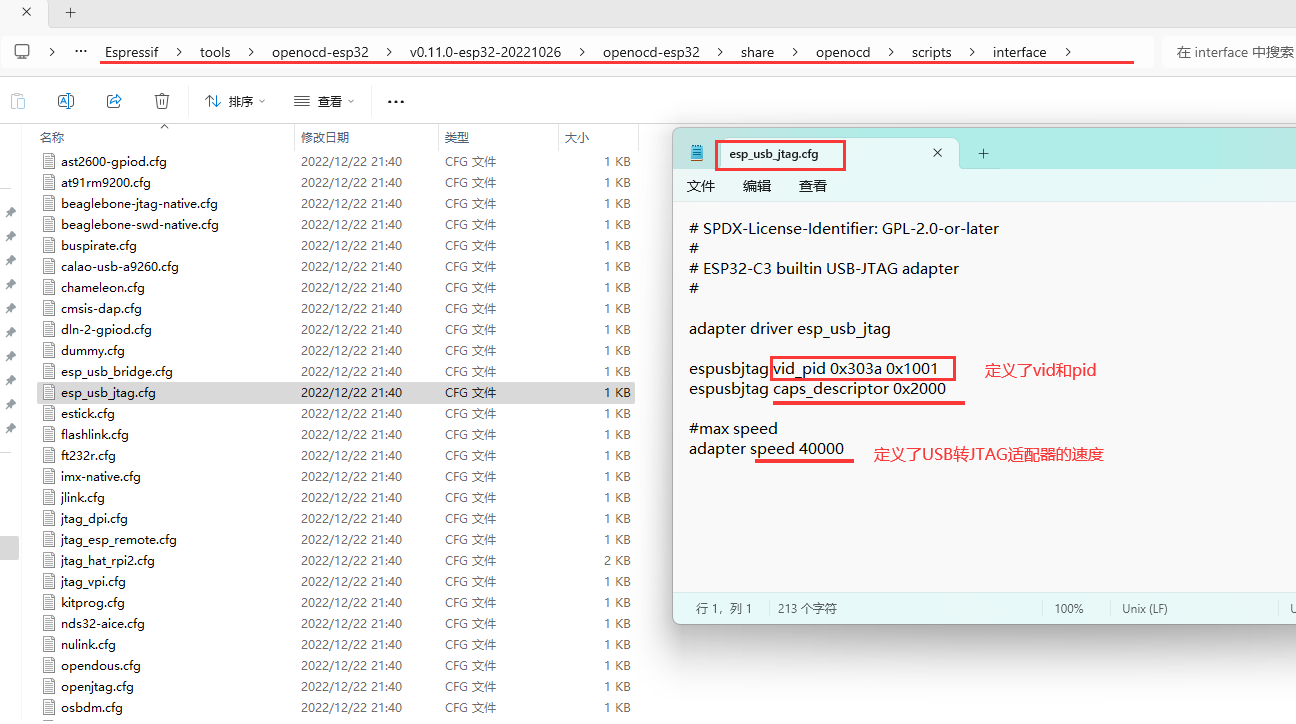This screenshot has width=1296, height=724.
Task: Click the file icon of jtag_dpi.cfg
Action: click(50, 518)
